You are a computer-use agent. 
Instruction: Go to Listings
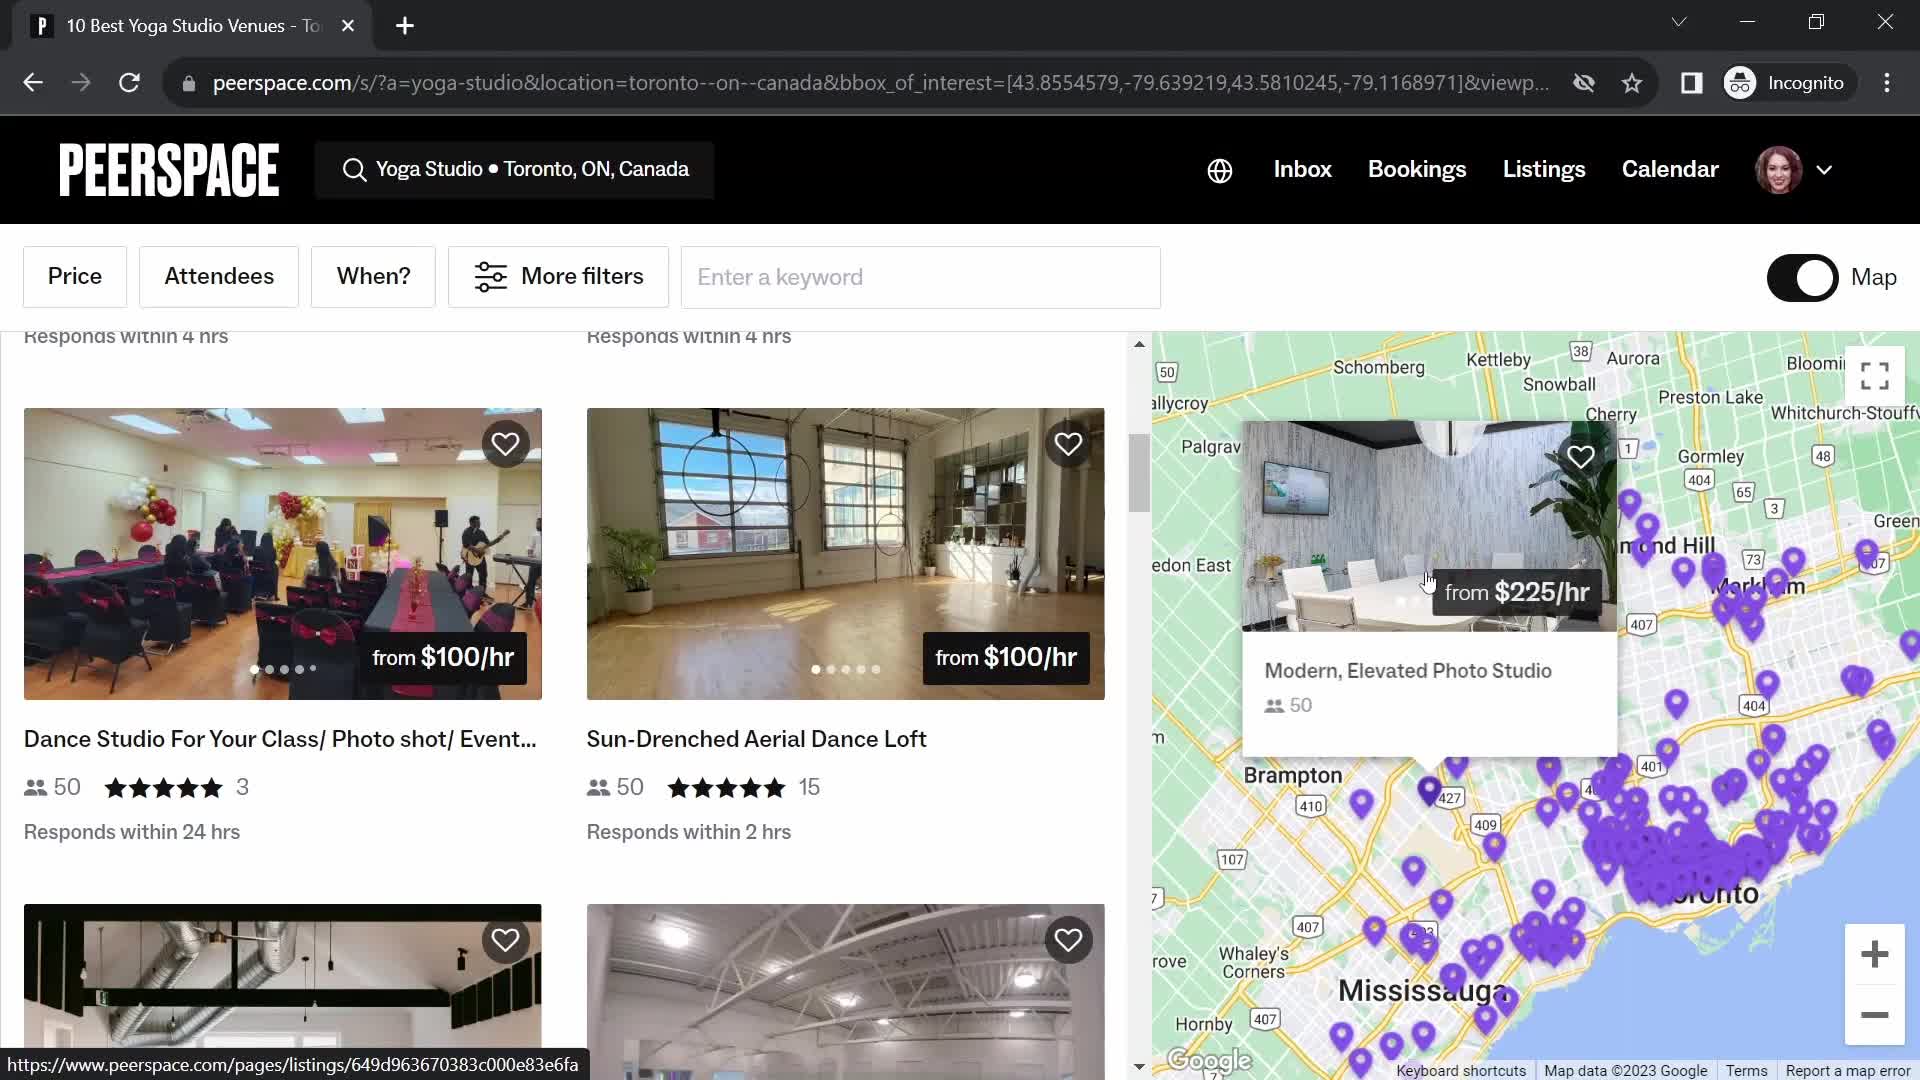(1543, 170)
